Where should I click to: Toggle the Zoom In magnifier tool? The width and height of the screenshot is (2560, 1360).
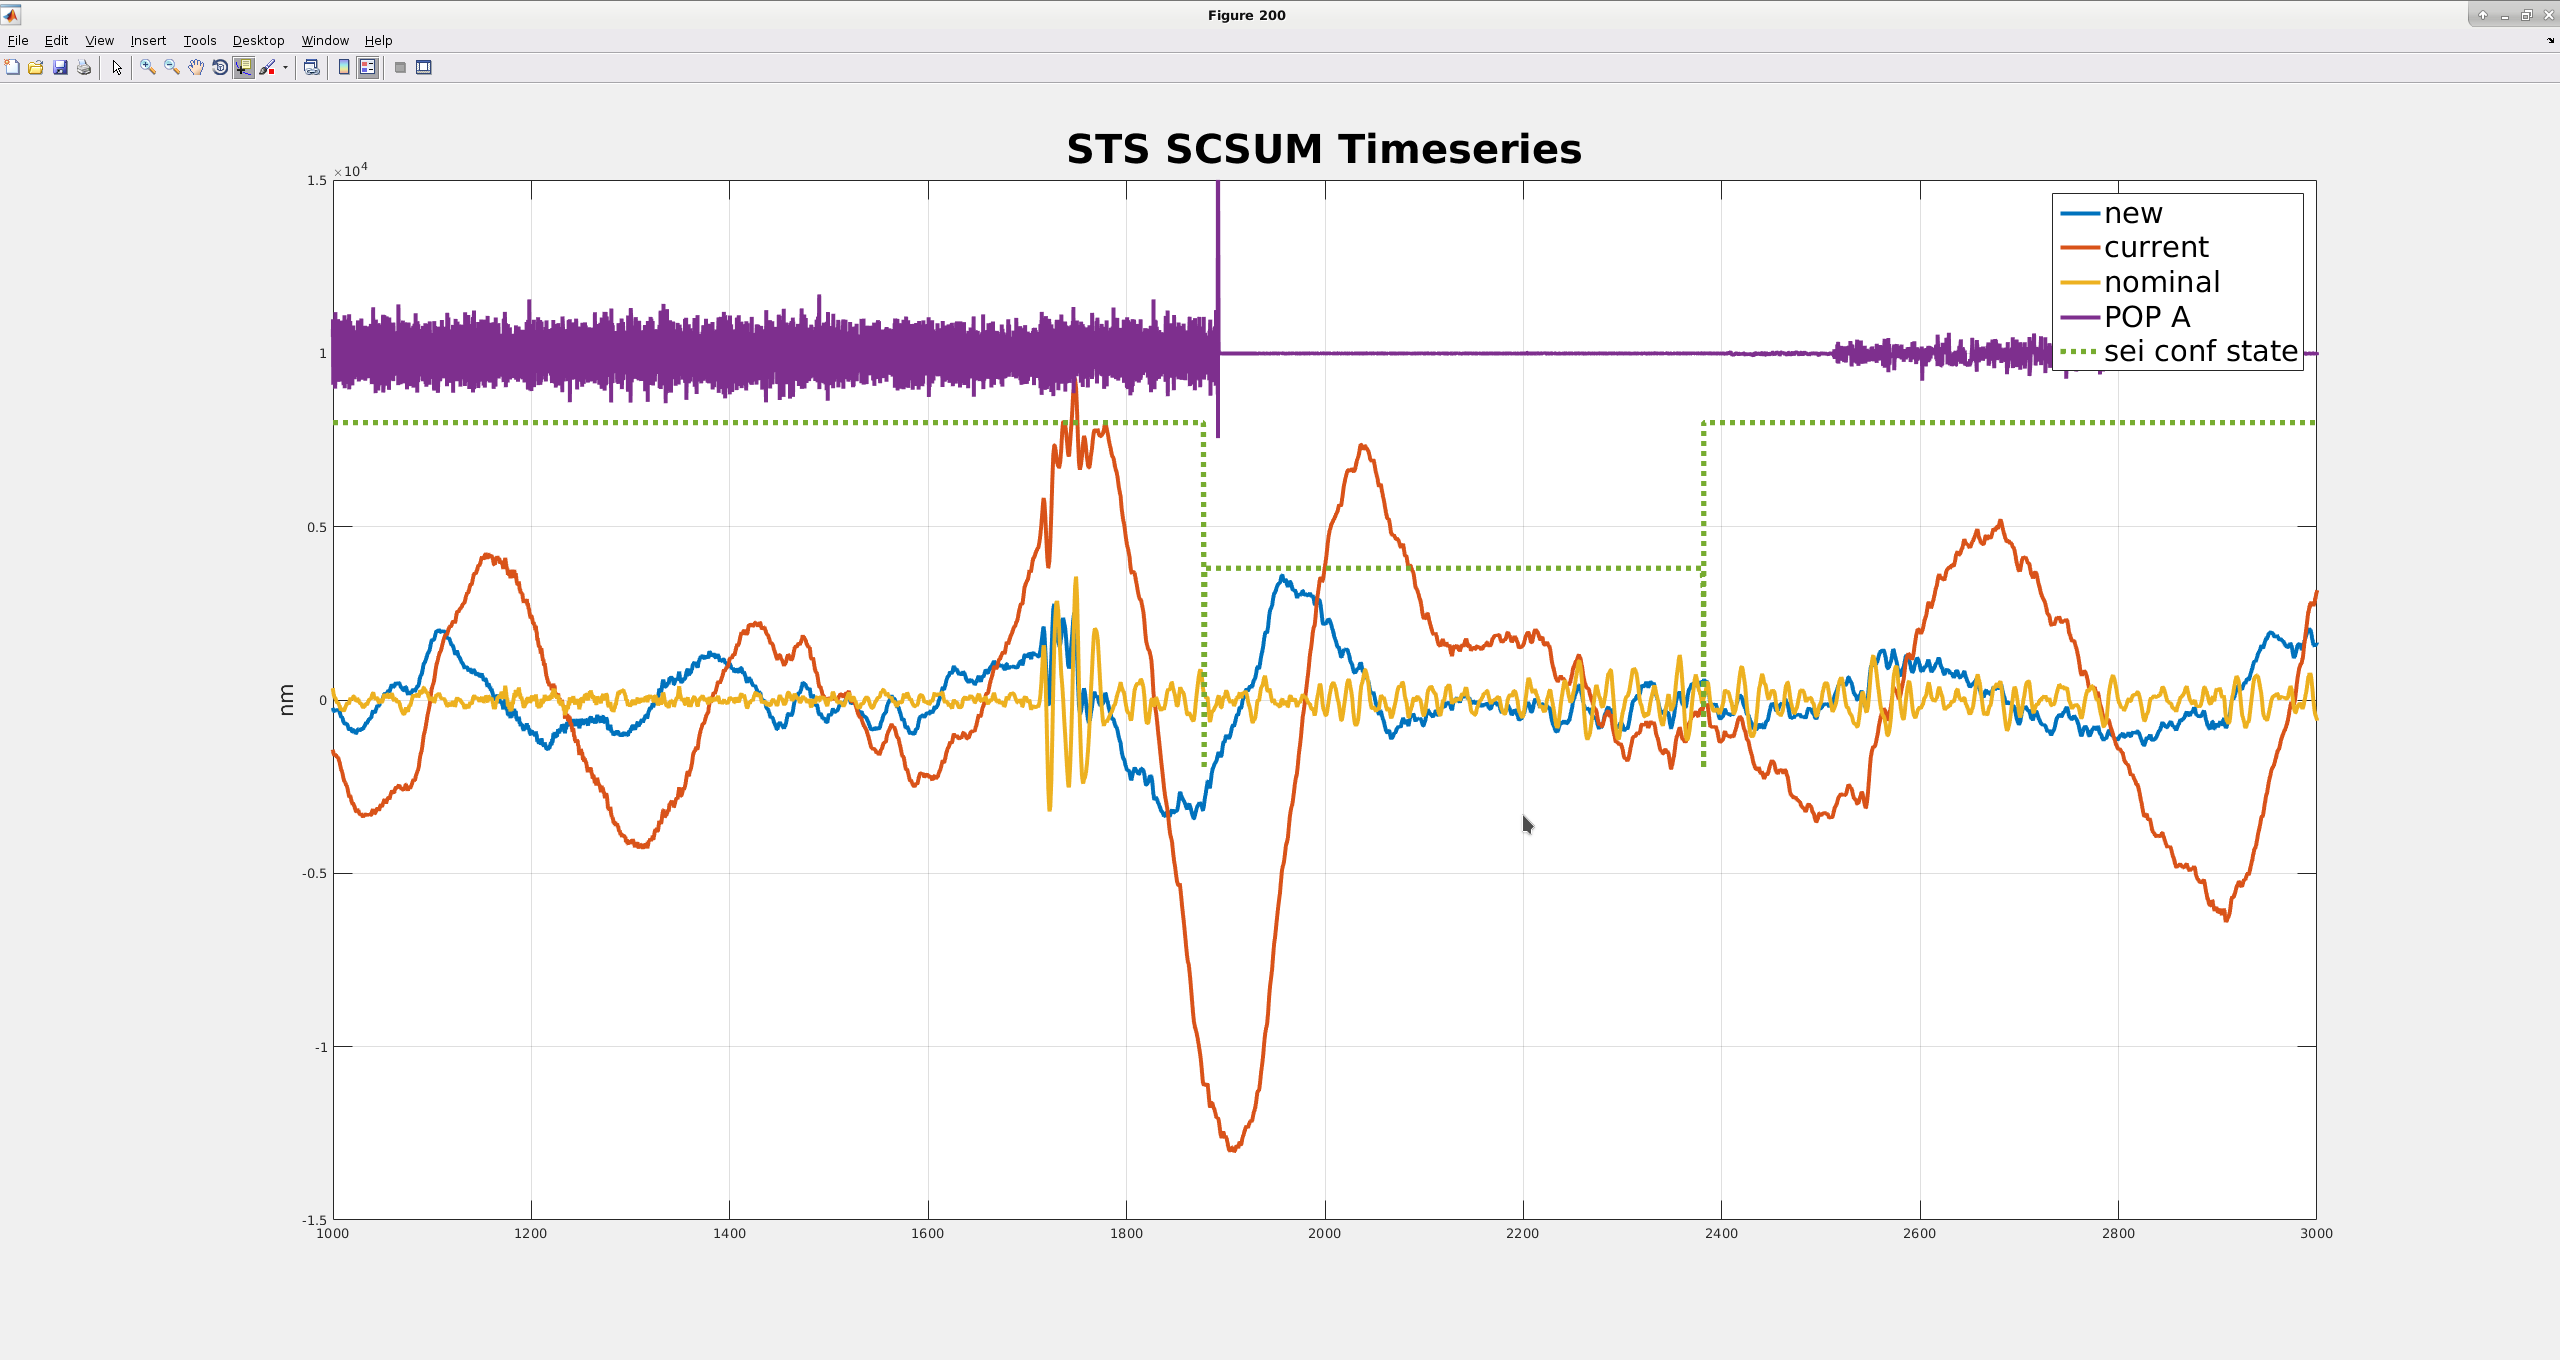click(148, 67)
